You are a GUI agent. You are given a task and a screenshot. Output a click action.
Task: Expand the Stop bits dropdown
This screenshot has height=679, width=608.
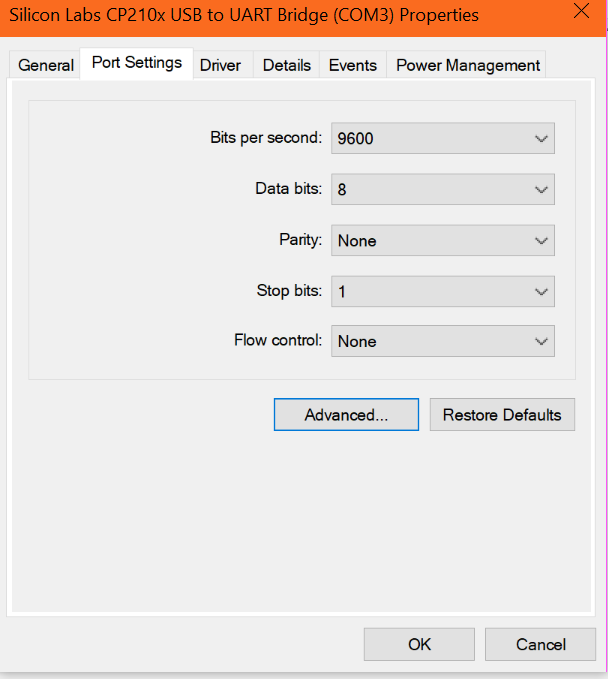click(442, 291)
